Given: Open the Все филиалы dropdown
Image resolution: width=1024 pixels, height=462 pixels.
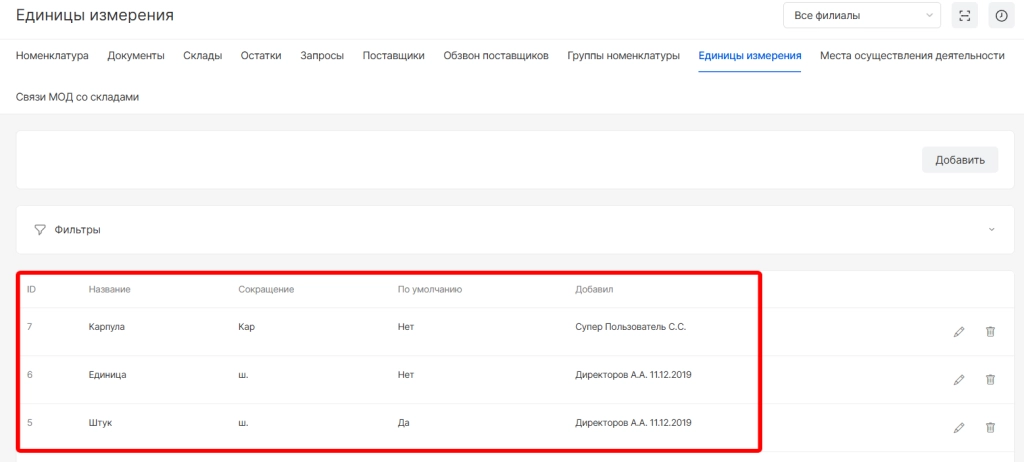Looking at the screenshot, I should click(861, 16).
